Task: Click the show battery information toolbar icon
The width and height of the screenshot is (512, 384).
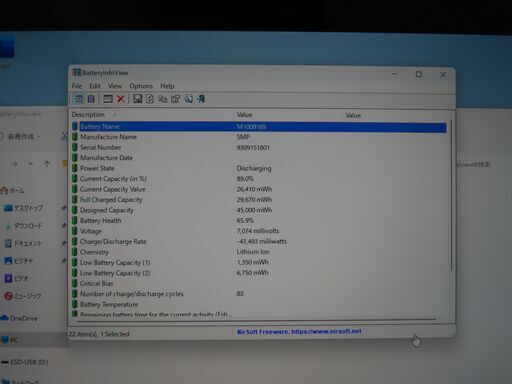Action: coord(79,99)
